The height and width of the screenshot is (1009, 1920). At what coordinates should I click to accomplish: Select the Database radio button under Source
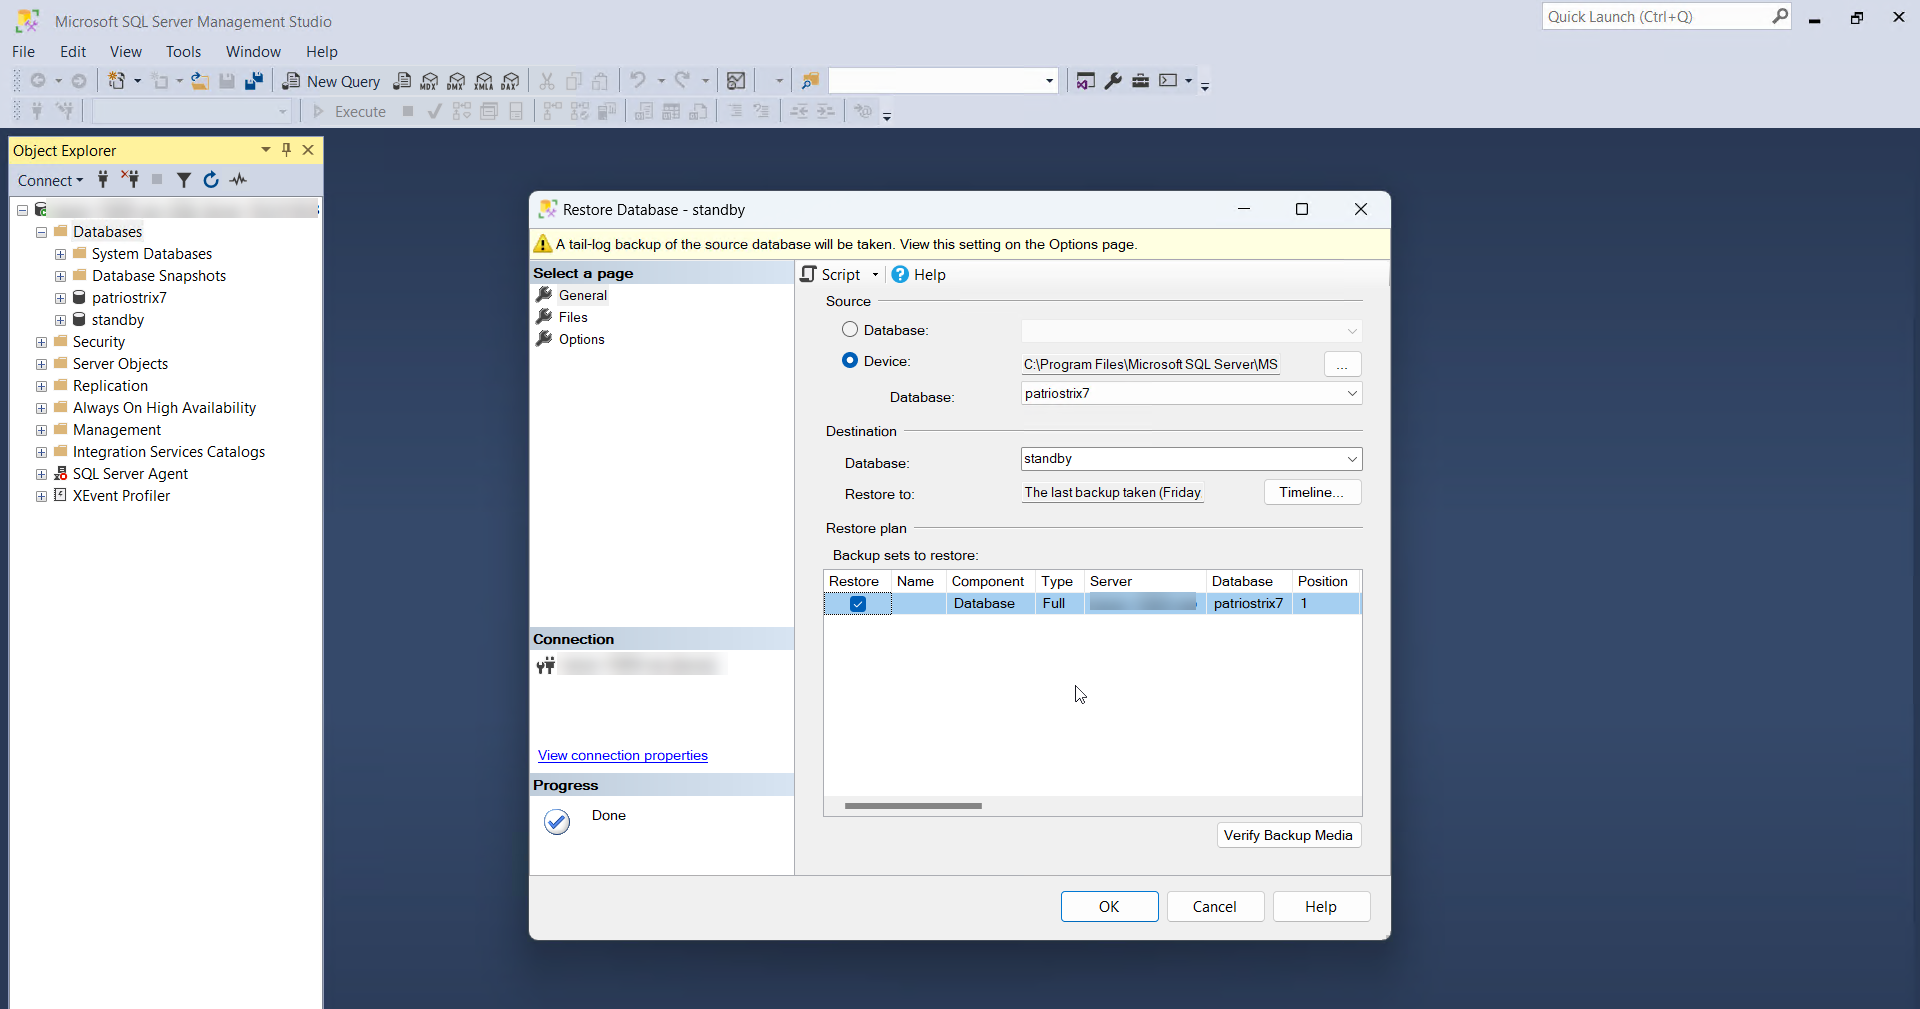pyautogui.click(x=850, y=330)
